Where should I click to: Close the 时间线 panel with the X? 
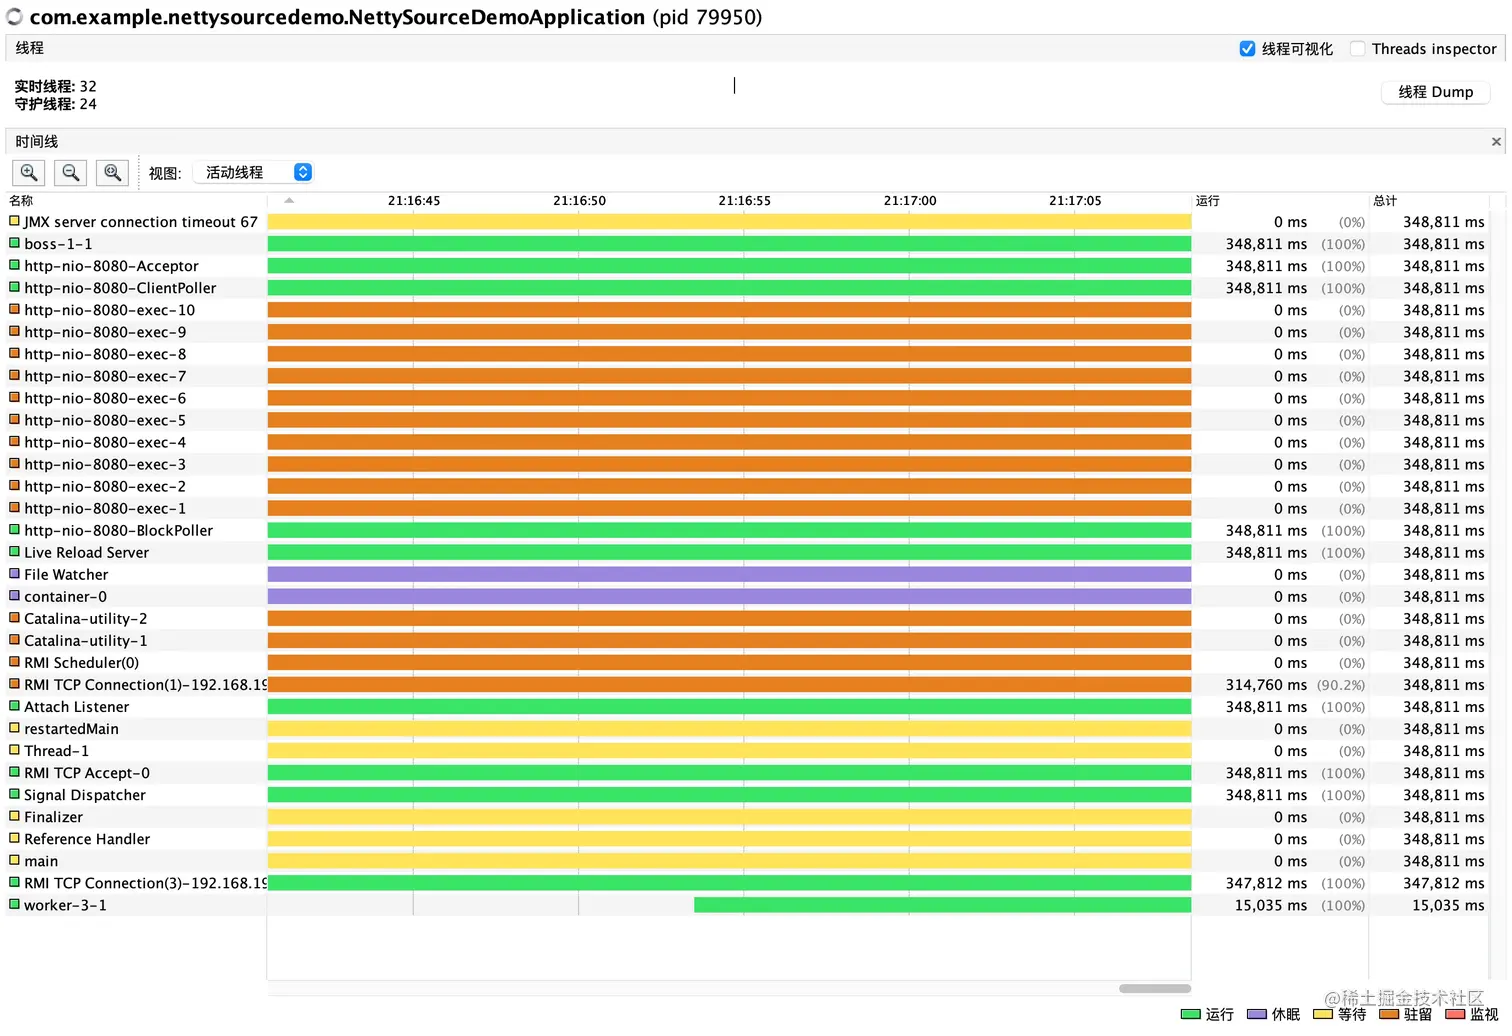[x=1496, y=142]
